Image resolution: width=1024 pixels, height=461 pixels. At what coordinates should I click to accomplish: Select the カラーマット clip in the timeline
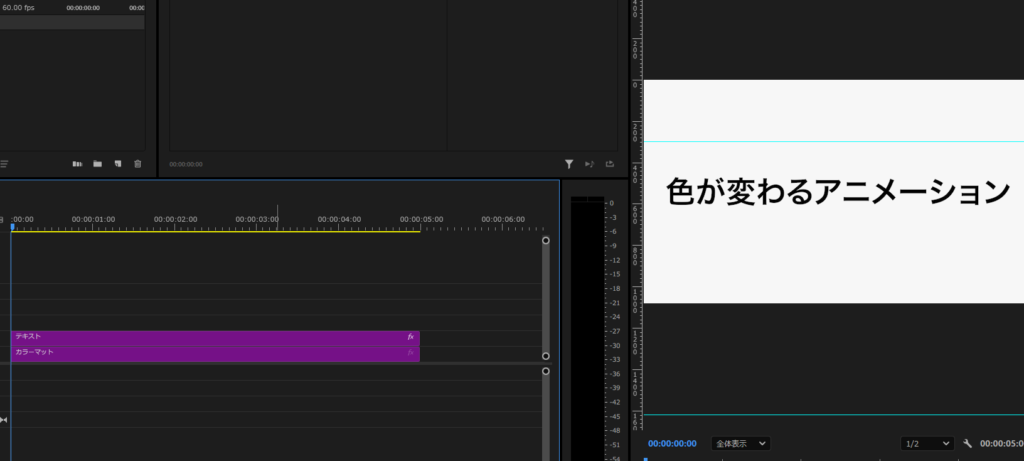click(200, 353)
